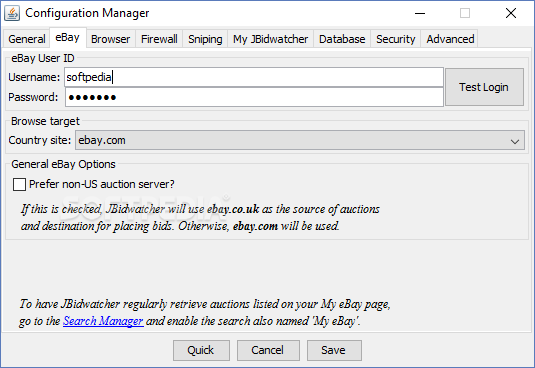
Task: Expand the Country site dropdown
Action: [300, 140]
